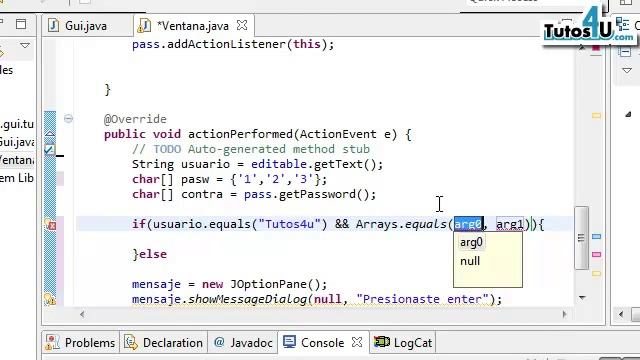The width and height of the screenshot is (640, 360).
Task: Click the "Presionaste enter" string literal
Action: pos(422,299)
